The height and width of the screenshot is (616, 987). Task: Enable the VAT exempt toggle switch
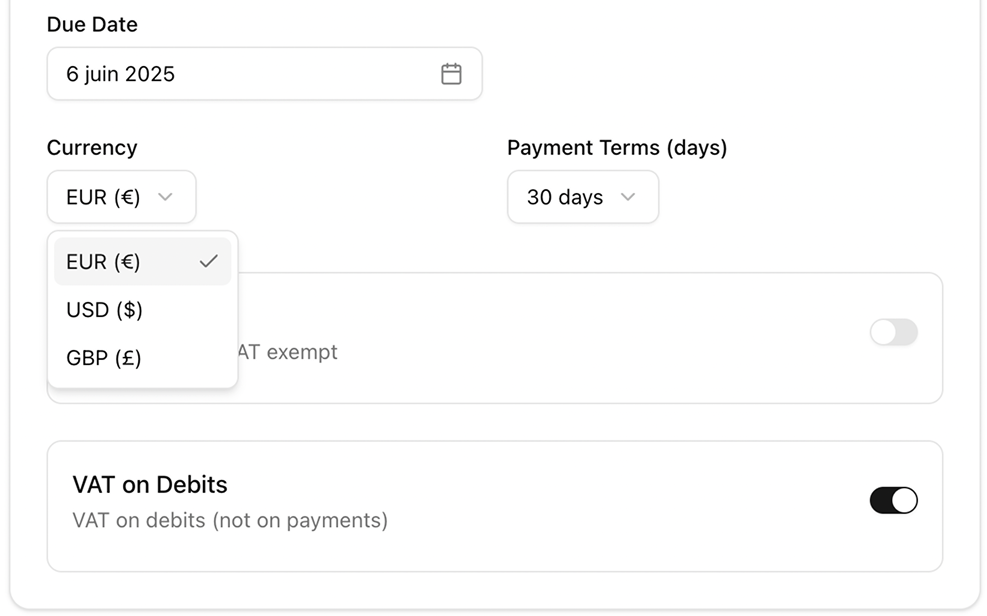coord(893,332)
